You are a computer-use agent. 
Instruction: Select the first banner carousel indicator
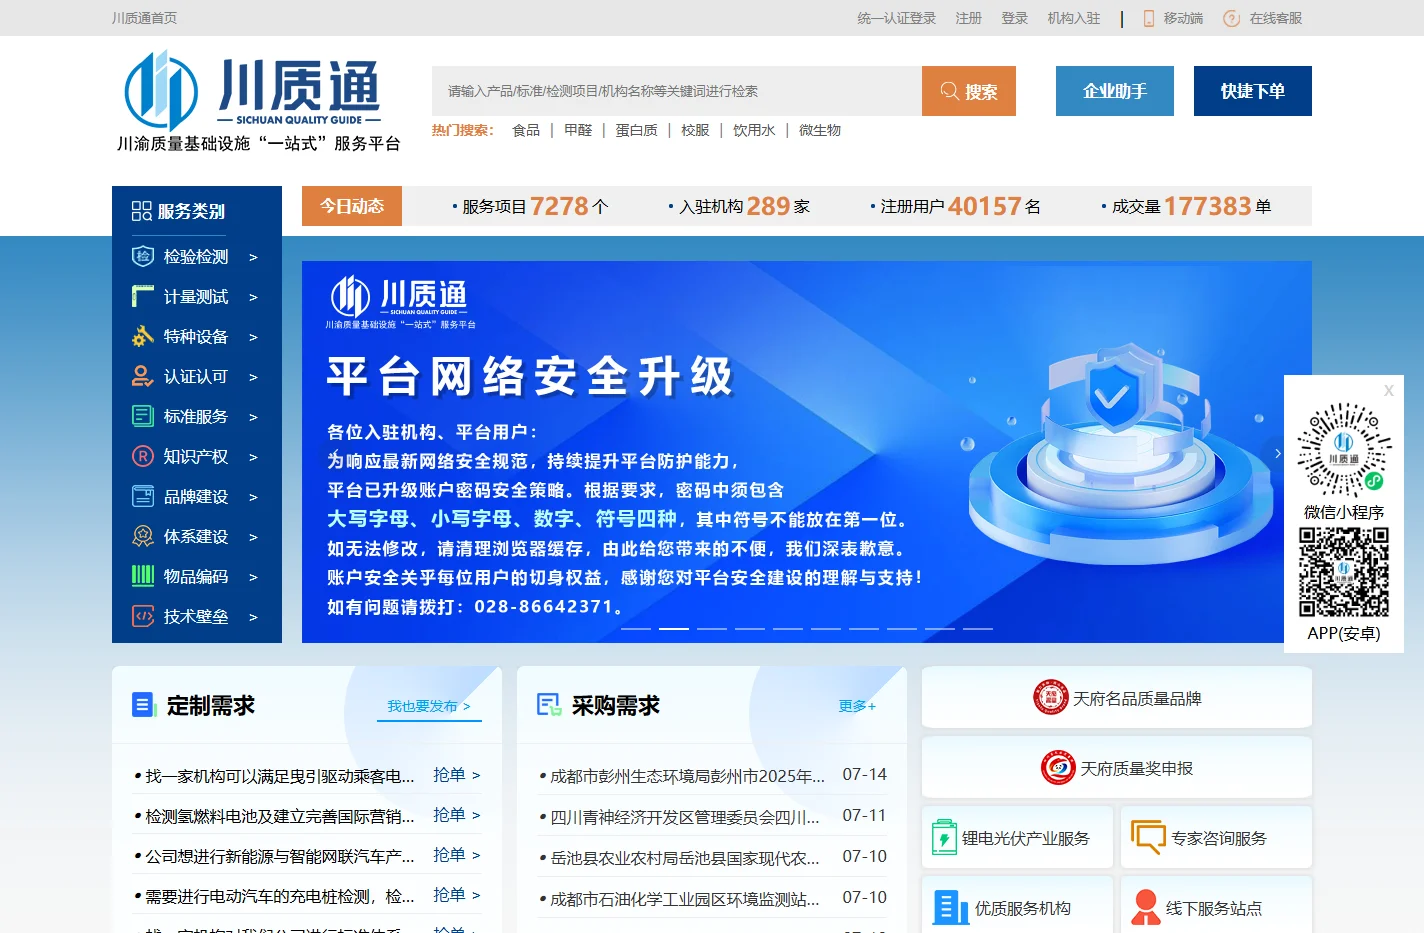point(636,628)
